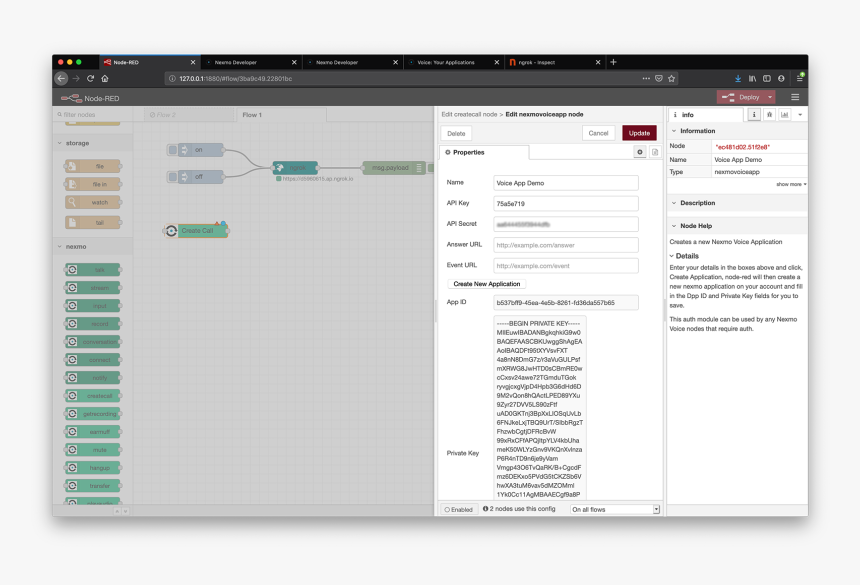Select the nexmo stream palette node

(93, 288)
